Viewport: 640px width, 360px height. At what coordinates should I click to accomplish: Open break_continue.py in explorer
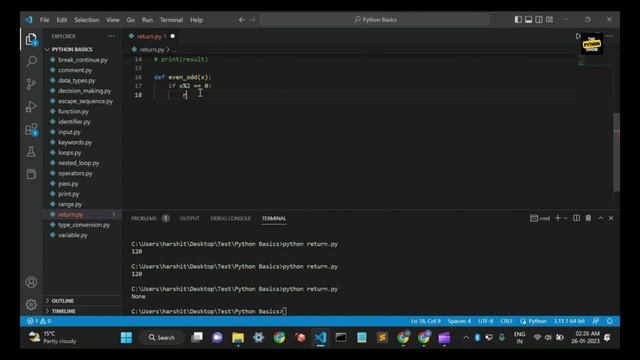pos(82,60)
